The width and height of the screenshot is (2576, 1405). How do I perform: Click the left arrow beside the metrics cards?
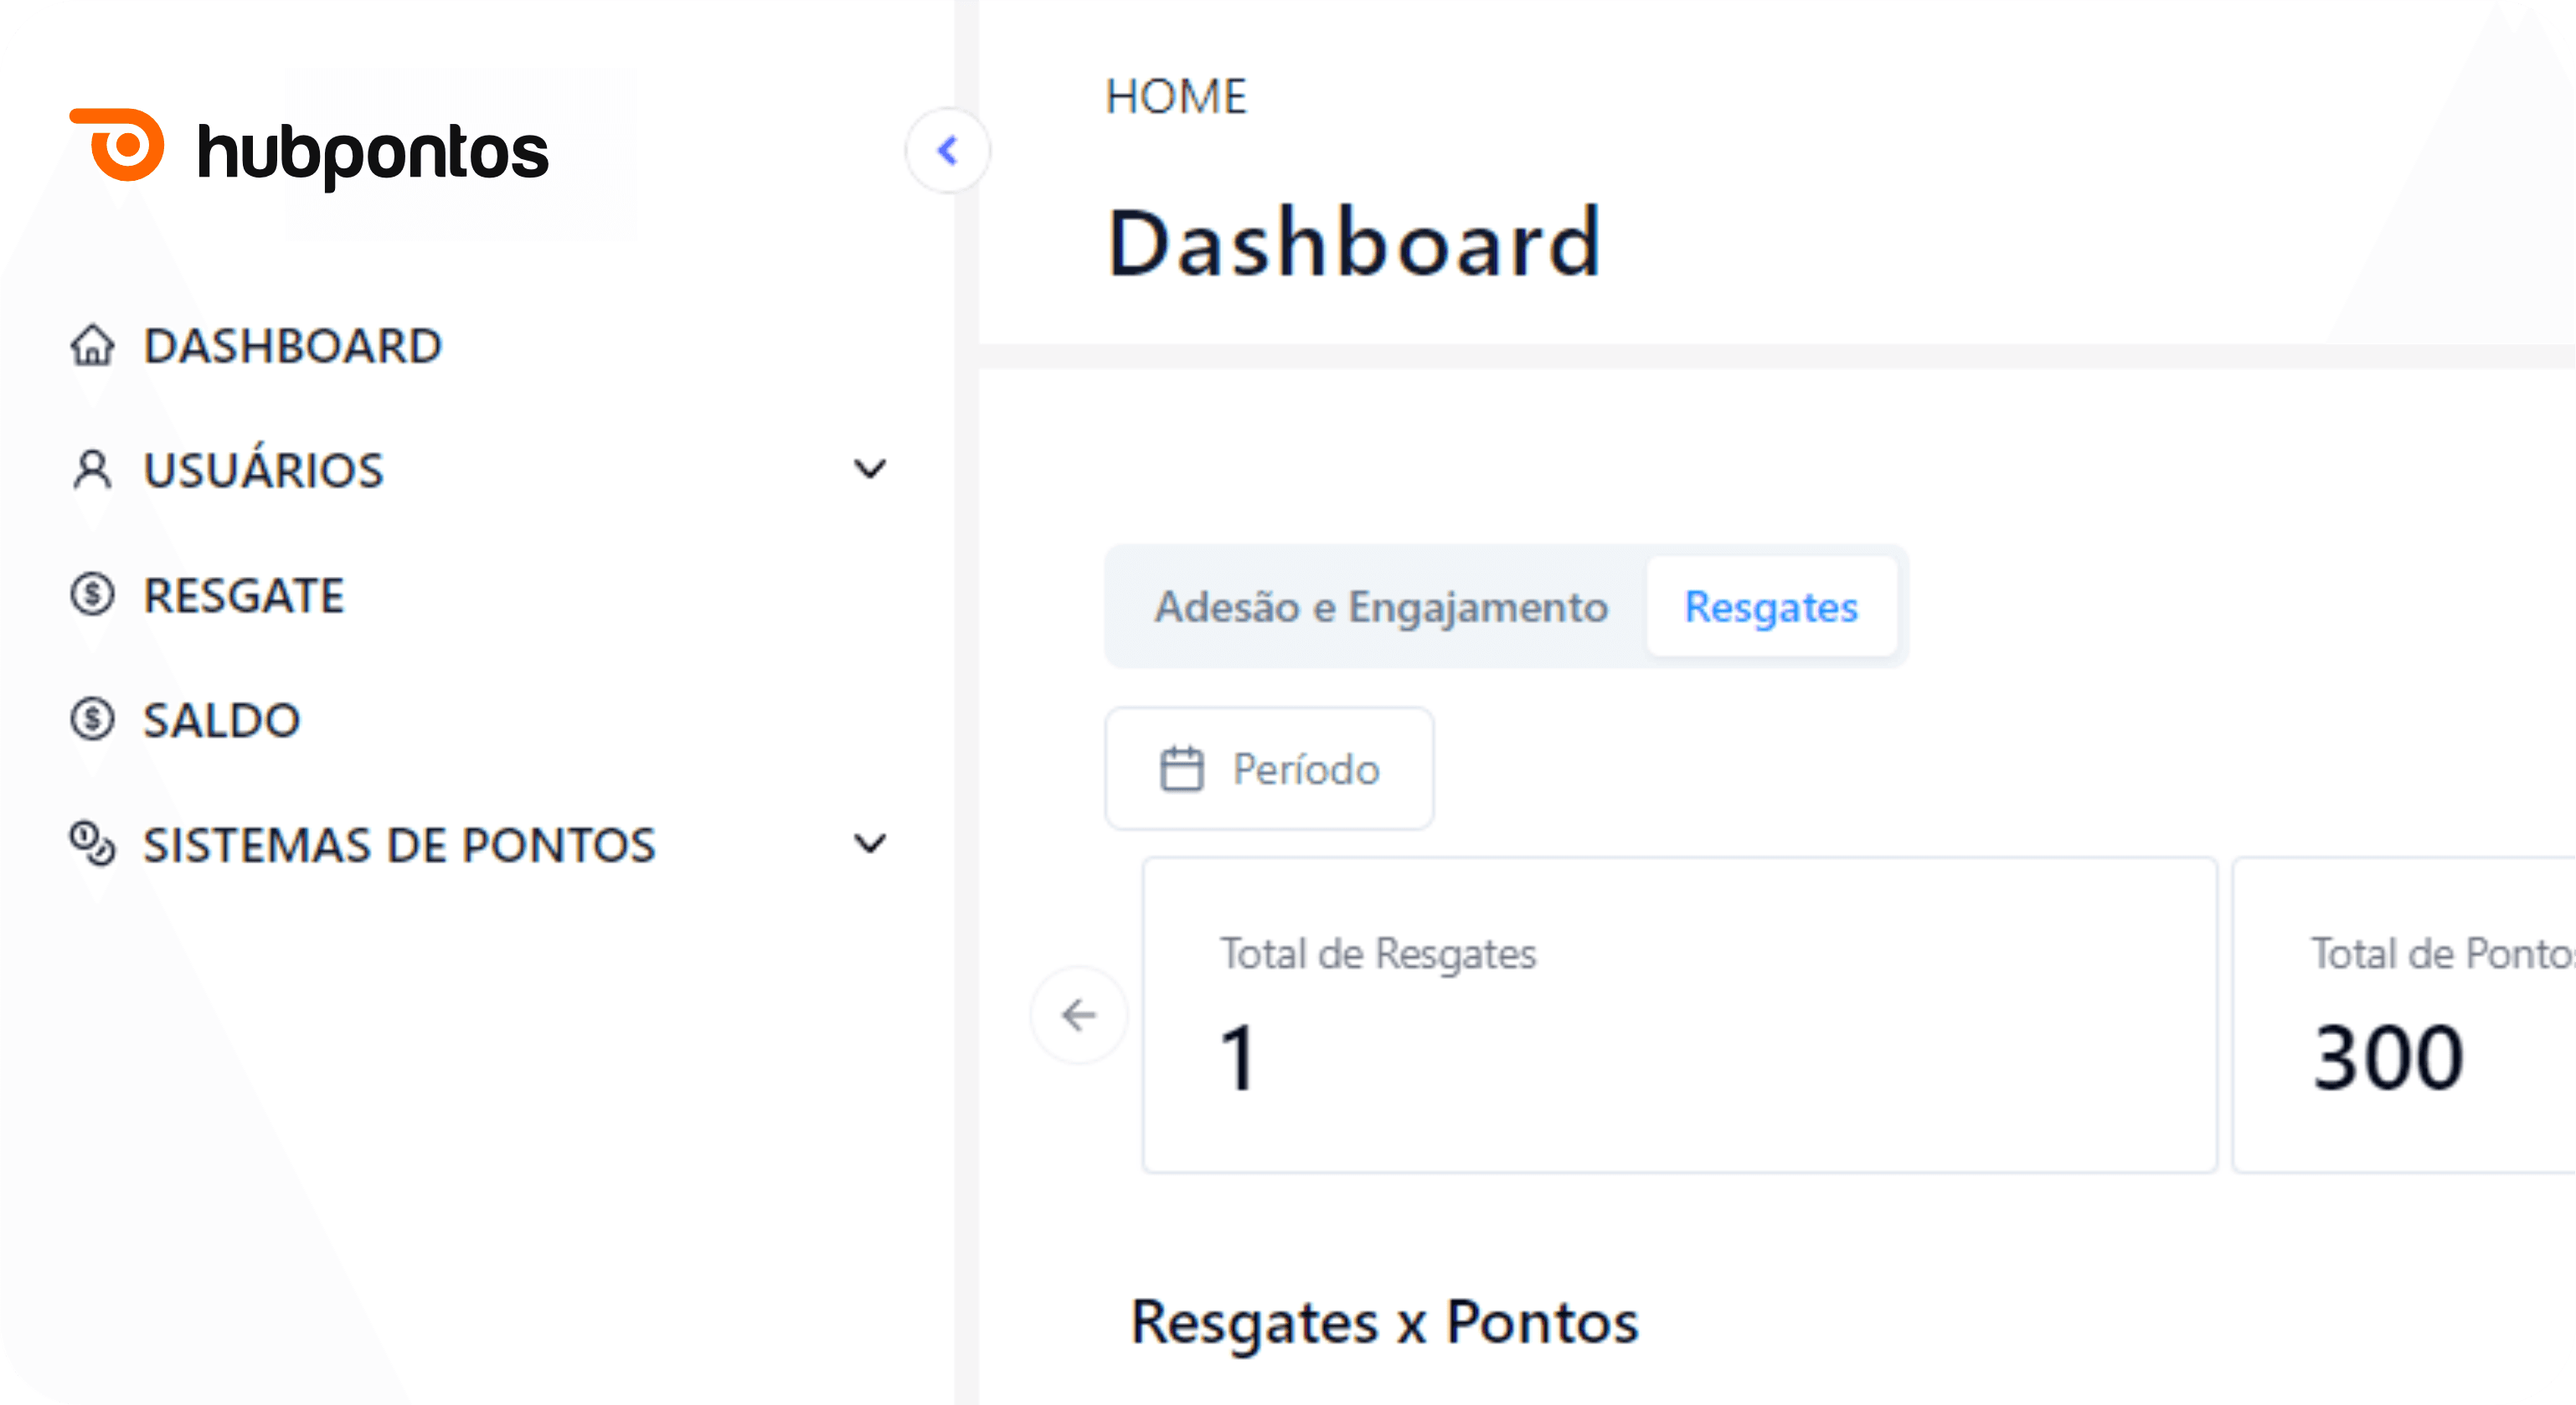click(1077, 1015)
